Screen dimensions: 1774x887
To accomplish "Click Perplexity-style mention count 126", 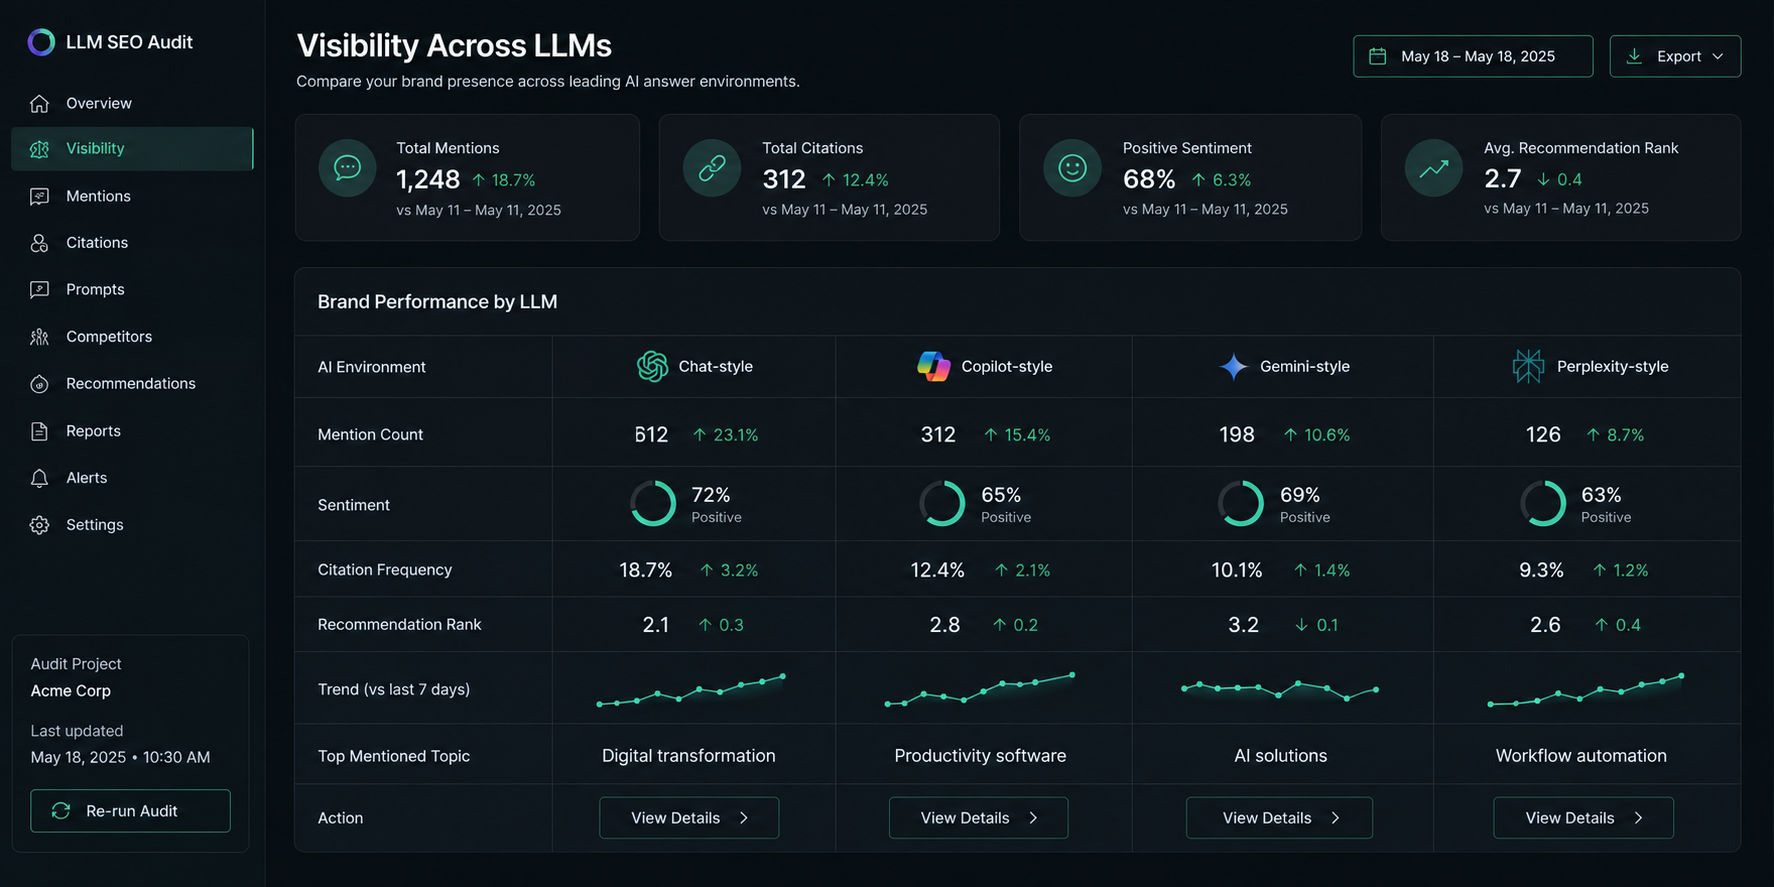I will [x=1543, y=435].
